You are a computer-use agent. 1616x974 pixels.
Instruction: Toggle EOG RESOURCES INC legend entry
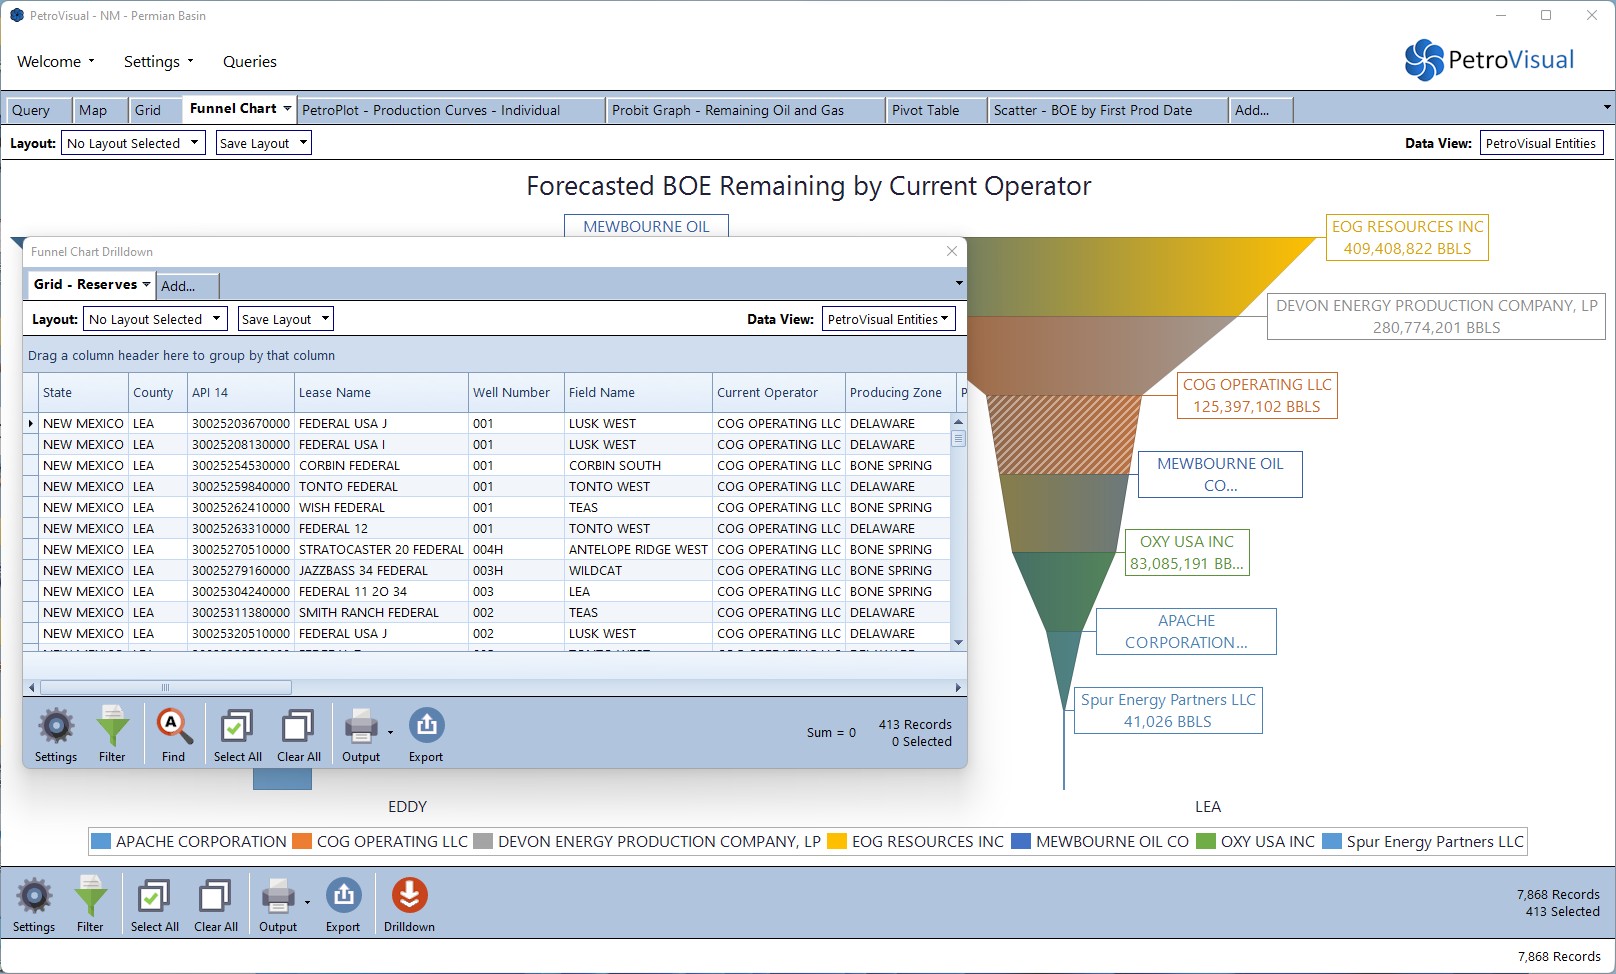pyautogui.click(x=916, y=842)
